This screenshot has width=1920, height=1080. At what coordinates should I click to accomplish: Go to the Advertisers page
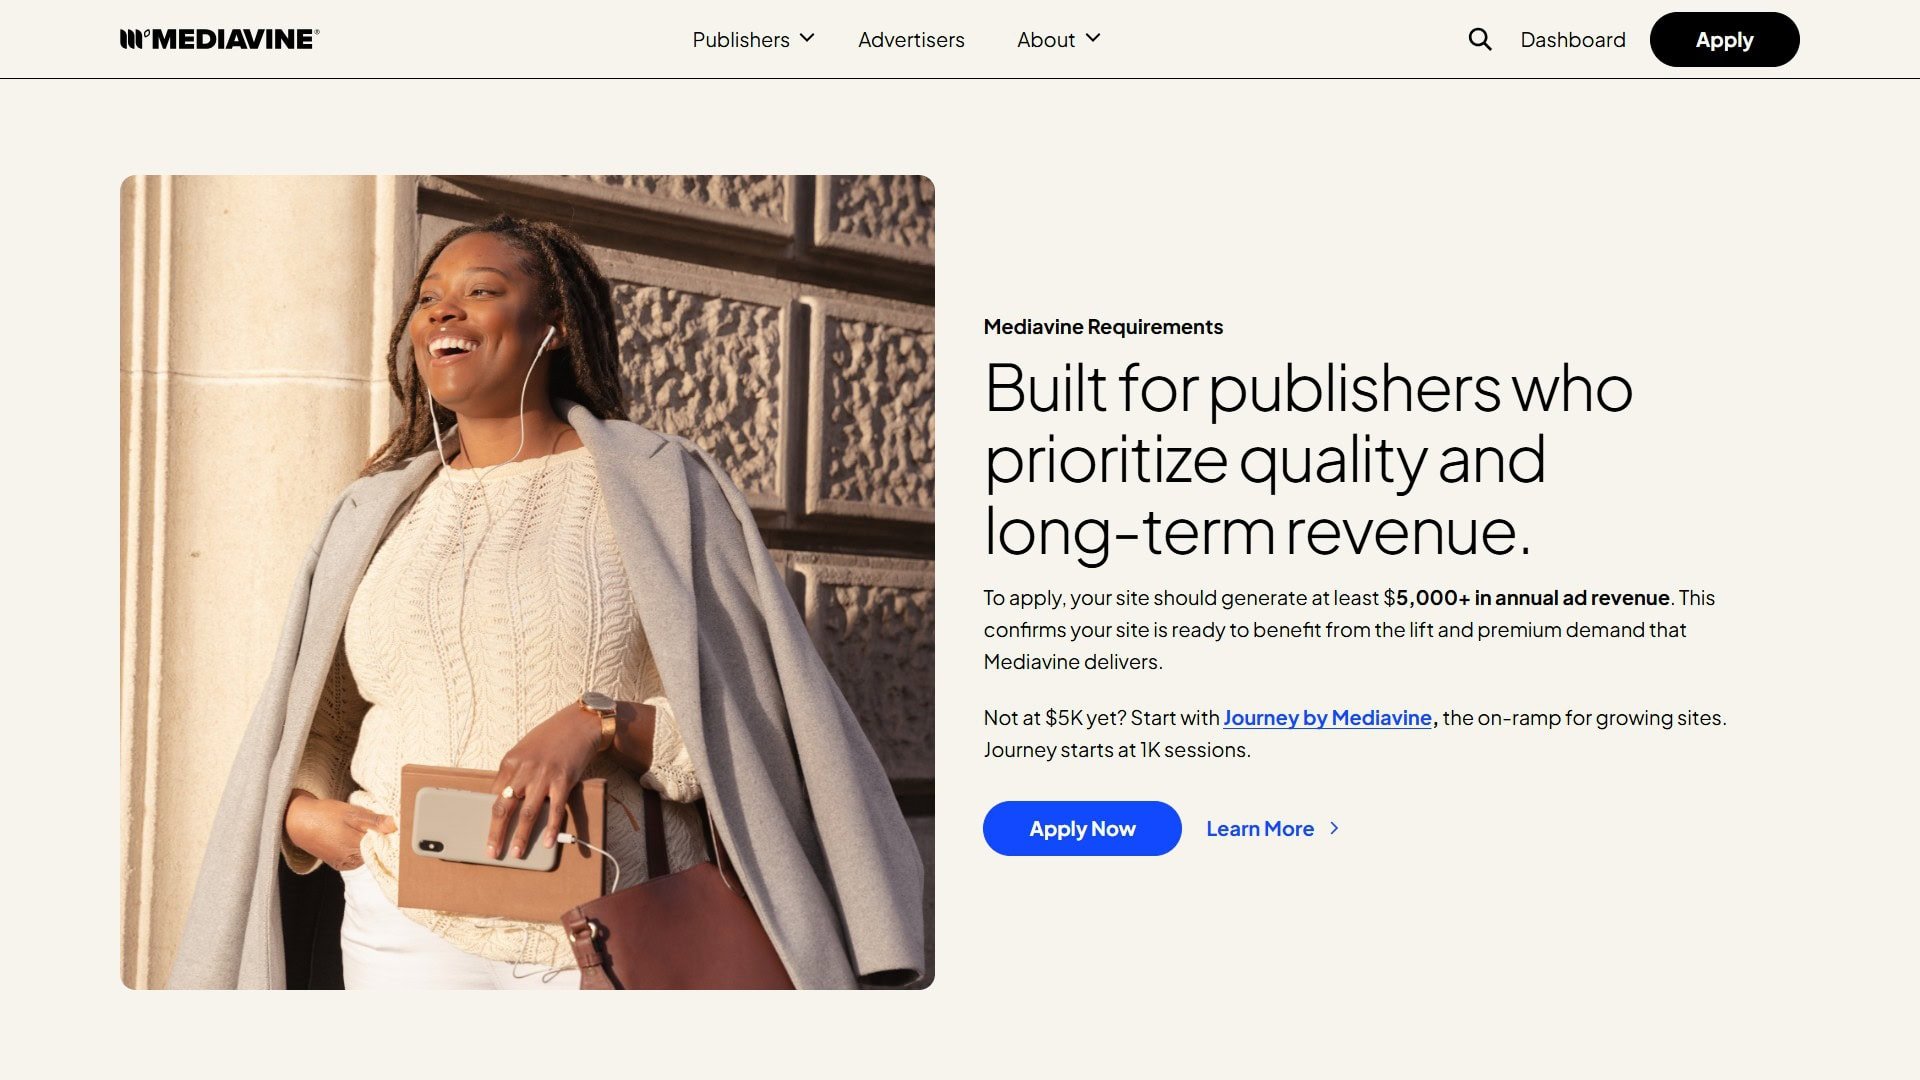point(911,40)
